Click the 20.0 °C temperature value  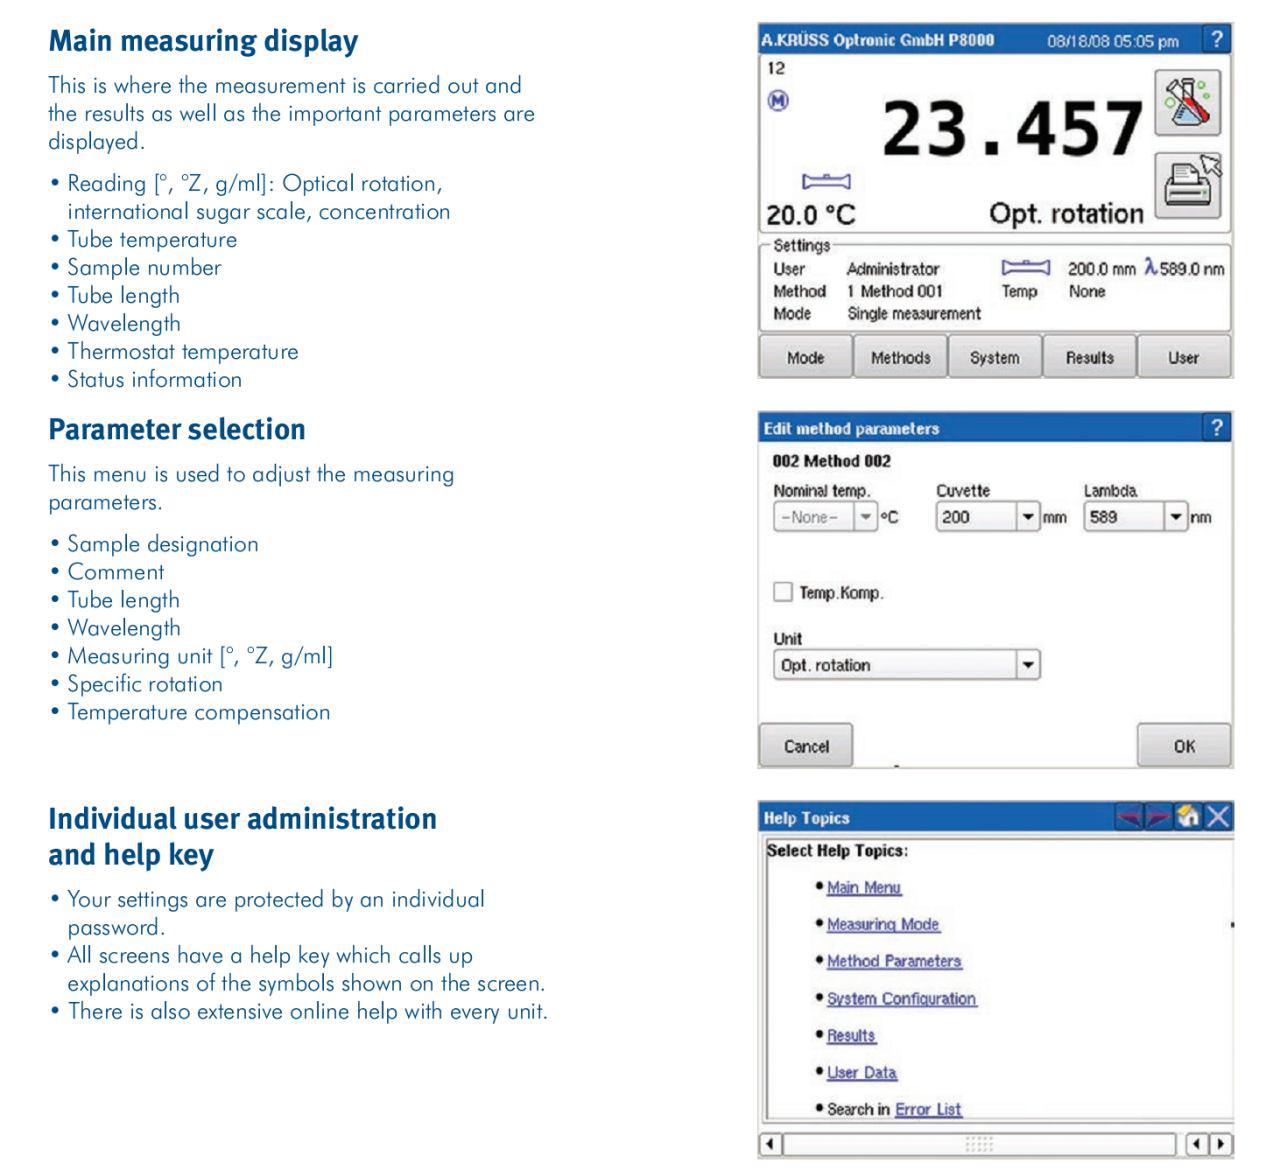(811, 215)
